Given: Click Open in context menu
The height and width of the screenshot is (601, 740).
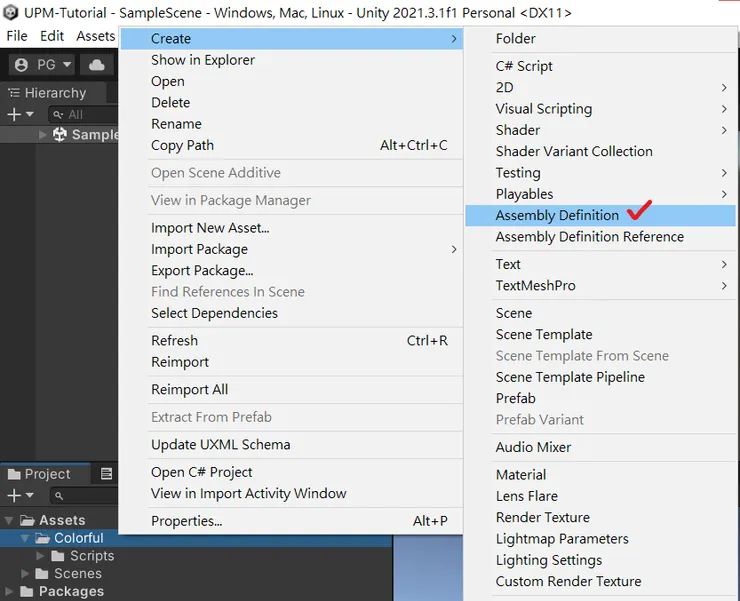Looking at the screenshot, I should pos(291,81).
